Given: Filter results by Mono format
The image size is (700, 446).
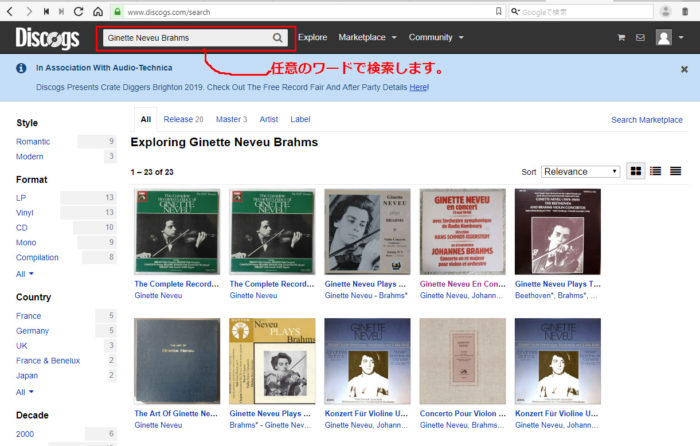Looking at the screenshot, I should point(26,242).
